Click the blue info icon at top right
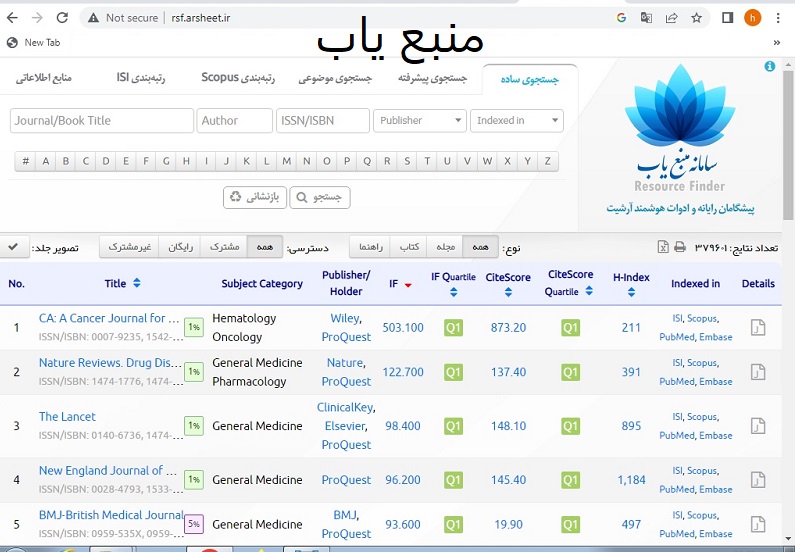The image size is (795, 552). [x=770, y=66]
